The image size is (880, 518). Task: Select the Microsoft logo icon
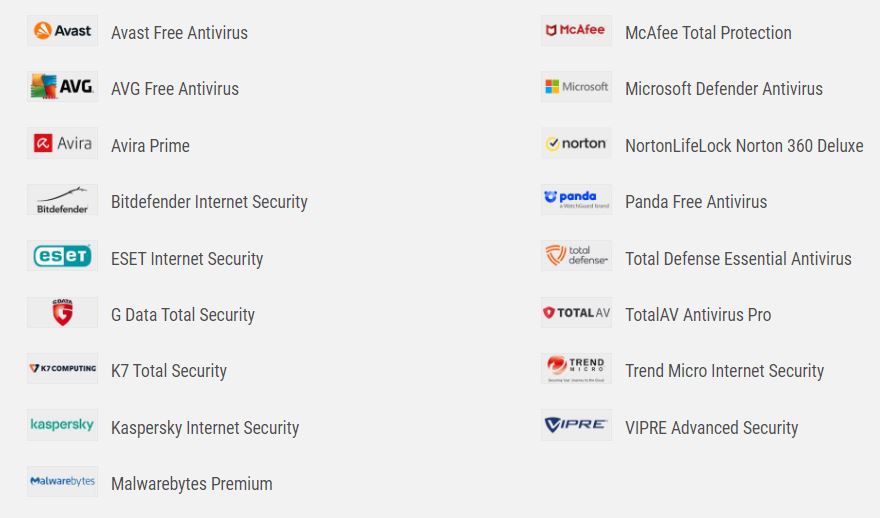coord(576,87)
